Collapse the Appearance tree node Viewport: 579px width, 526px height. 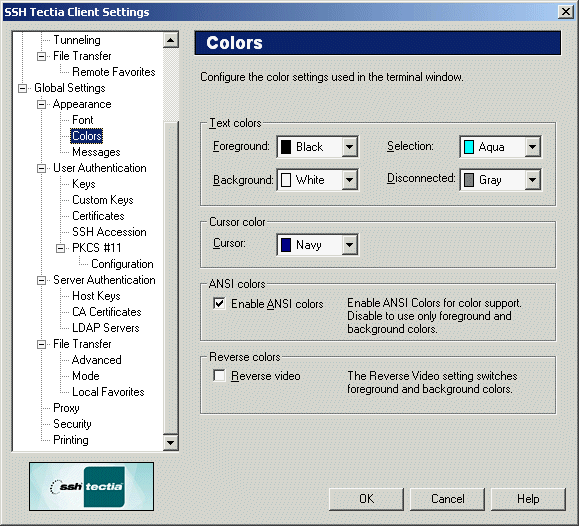(41, 105)
